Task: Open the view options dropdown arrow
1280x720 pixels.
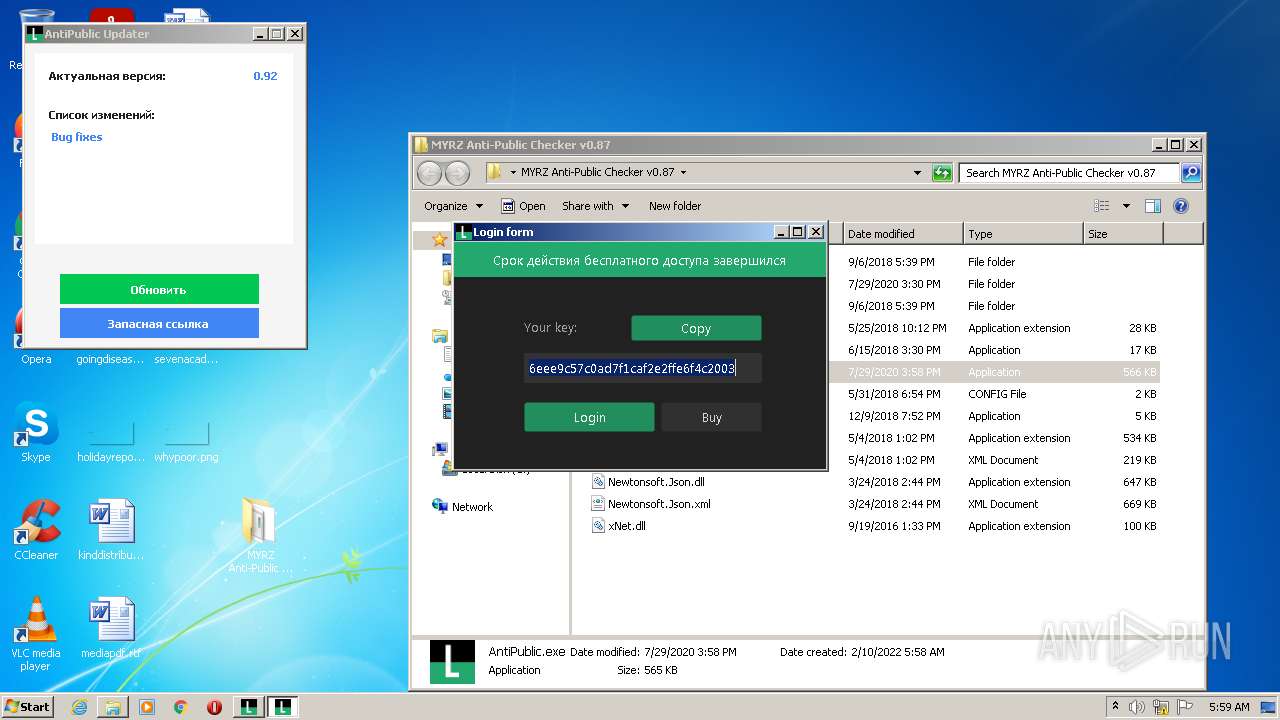Action: click(1126, 206)
